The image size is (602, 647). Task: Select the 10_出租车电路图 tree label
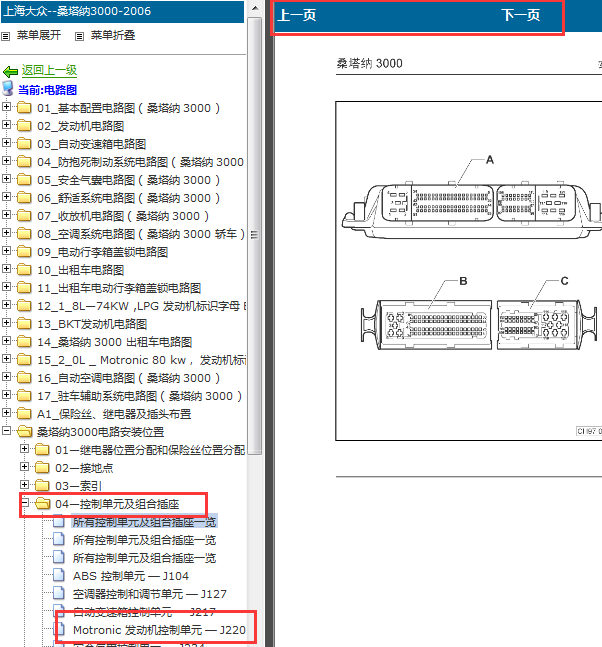coord(81,270)
